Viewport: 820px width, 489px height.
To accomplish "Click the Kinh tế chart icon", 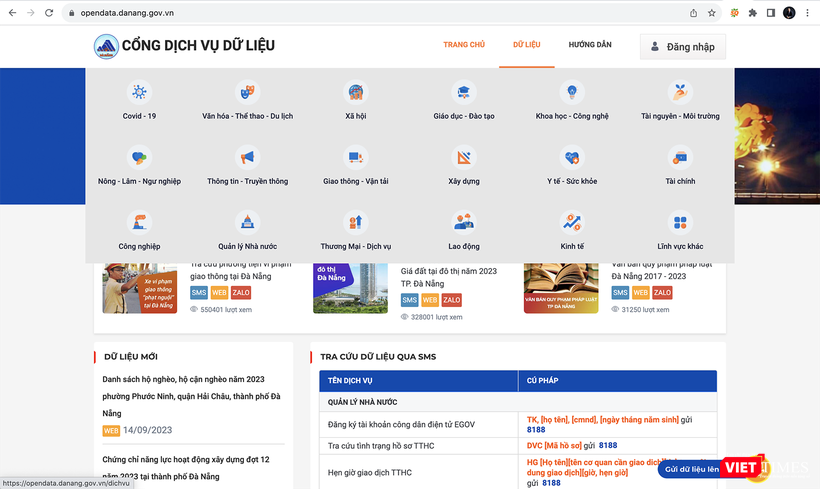I will pyautogui.click(x=571, y=222).
